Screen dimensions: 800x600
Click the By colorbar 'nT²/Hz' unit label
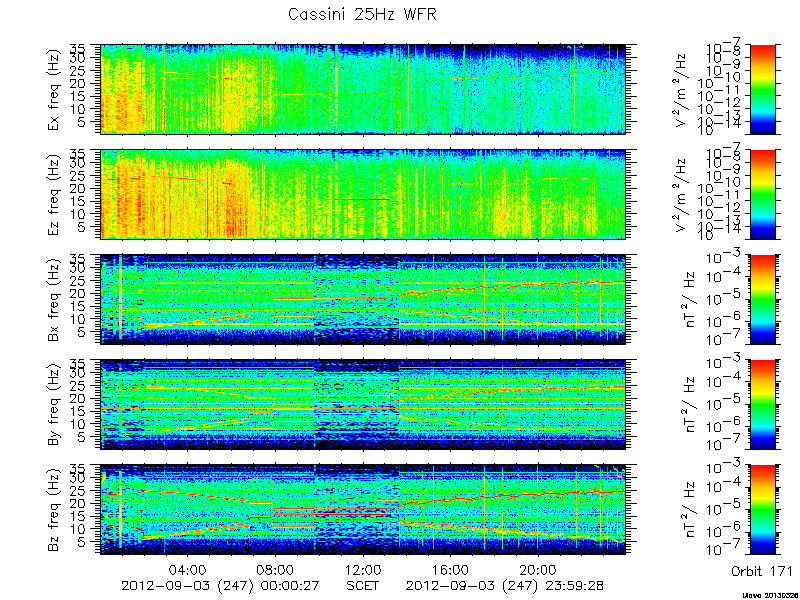(x=692, y=405)
